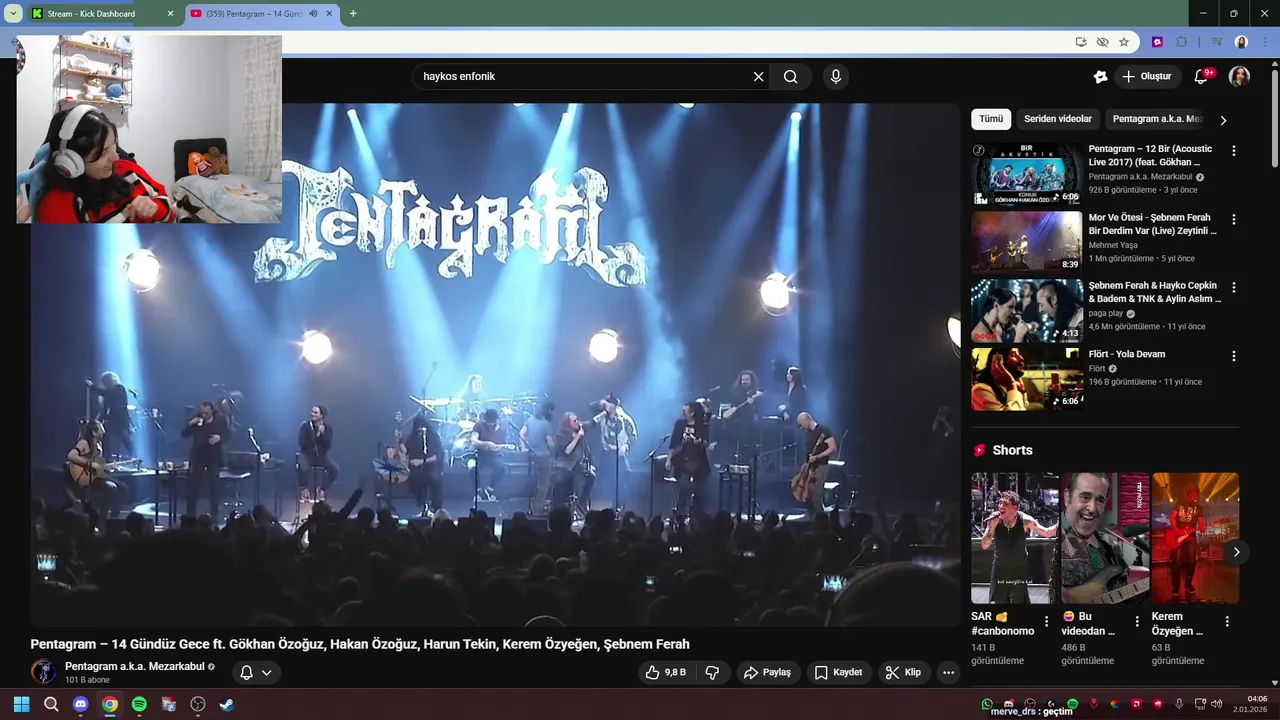Click the Chrome profile avatar
The height and width of the screenshot is (720, 1280).
tap(1241, 42)
